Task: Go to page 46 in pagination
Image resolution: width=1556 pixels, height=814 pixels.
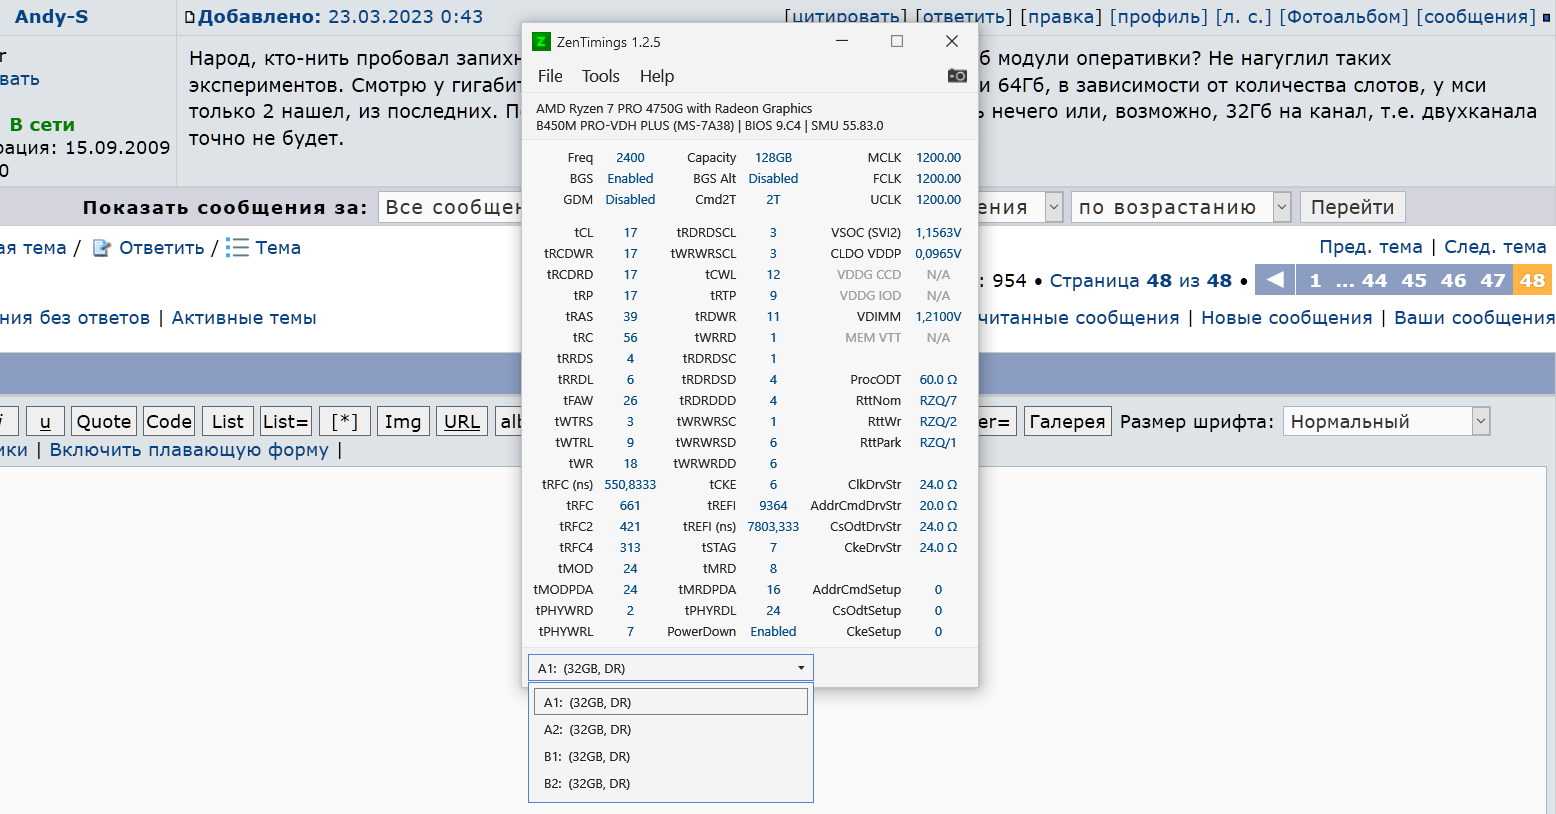Action: (x=1453, y=280)
